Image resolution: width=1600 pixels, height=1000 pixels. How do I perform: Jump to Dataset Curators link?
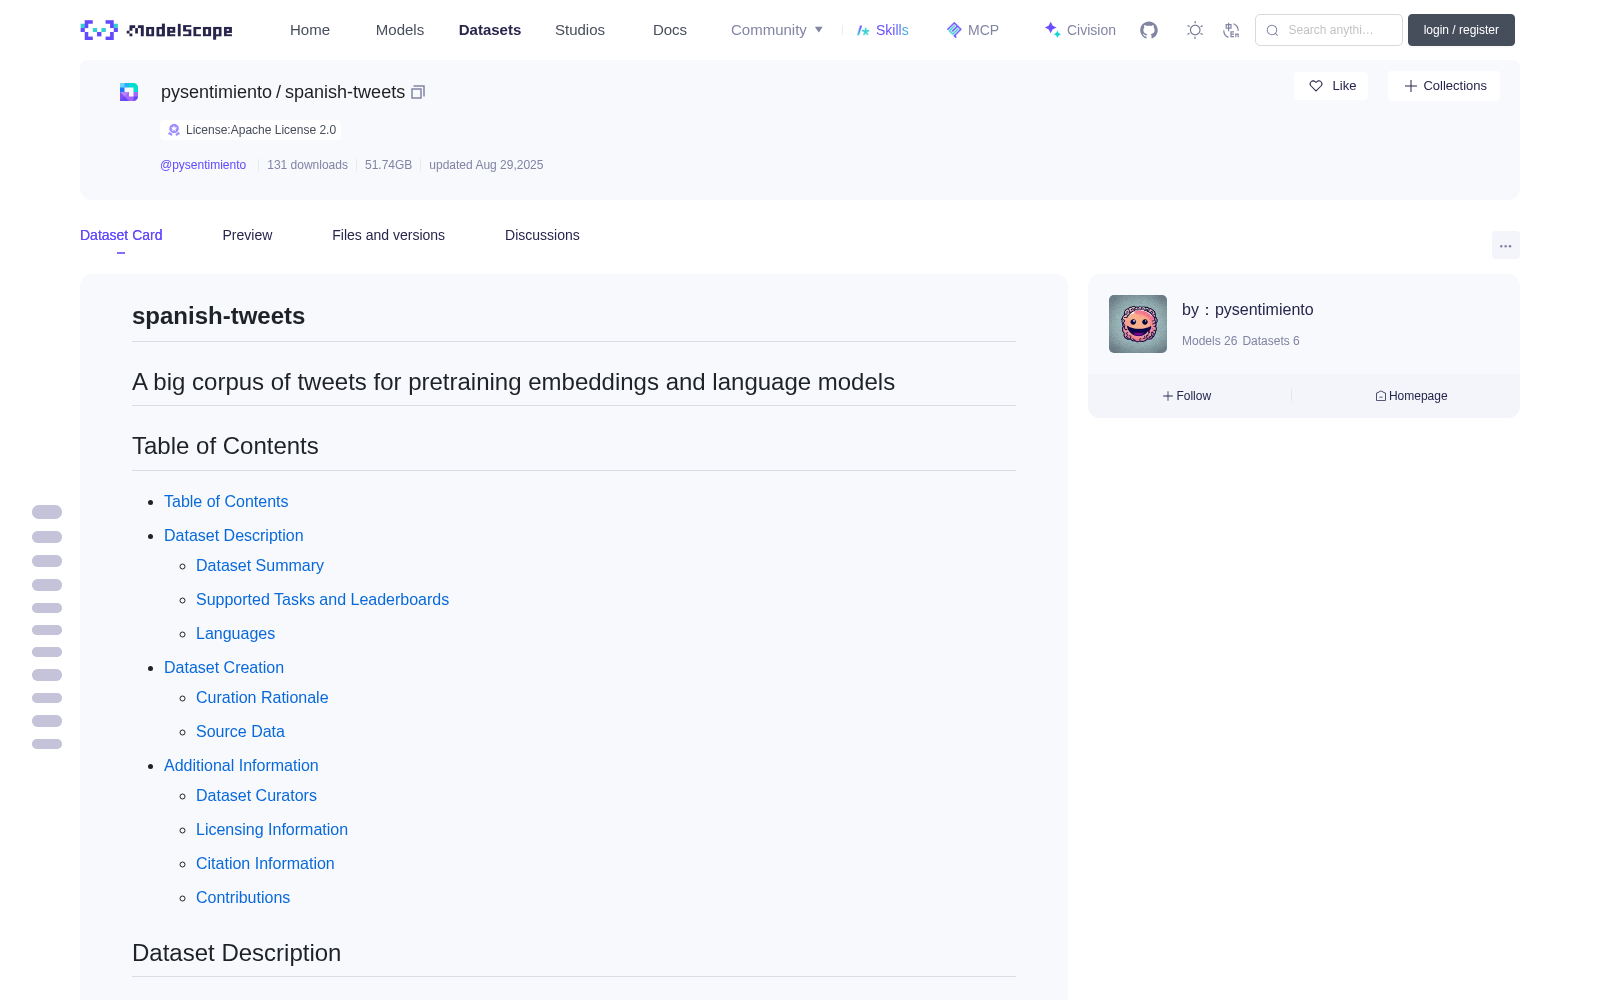(x=256, y=796)
